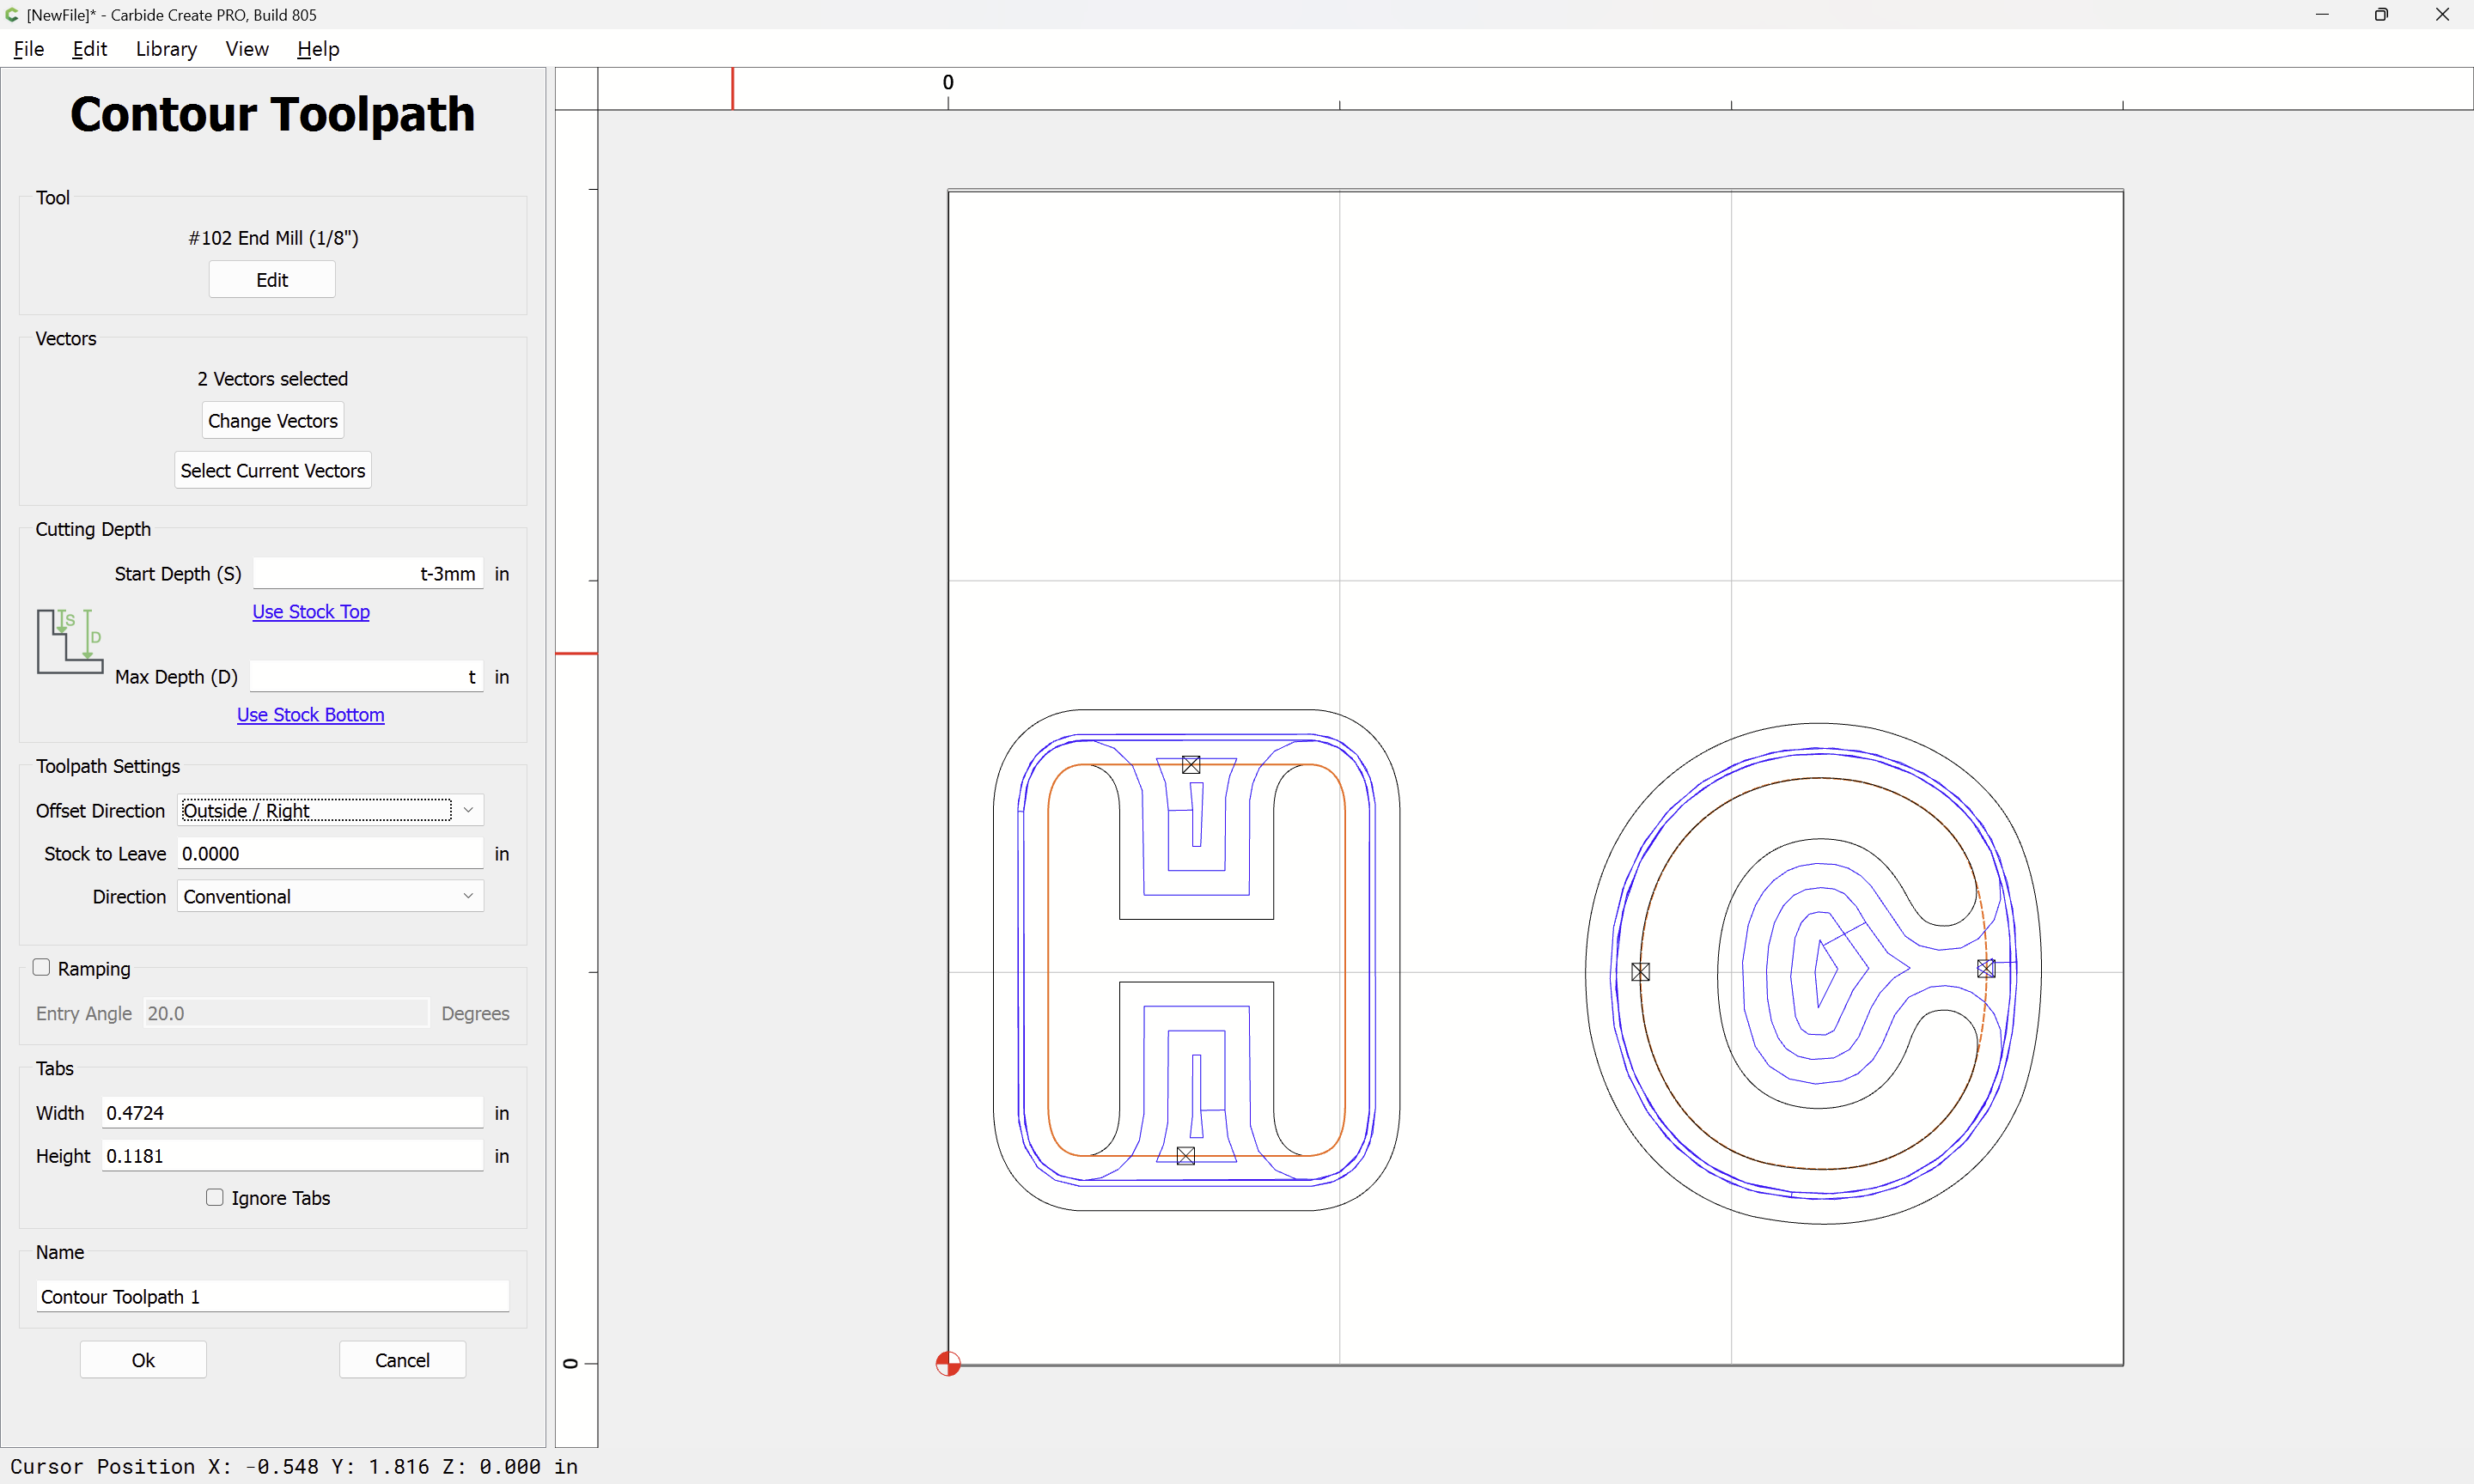Click the Carbide Create app icon in title bar
Screen dimensions: 2474x1484
(x=12, y=14)
